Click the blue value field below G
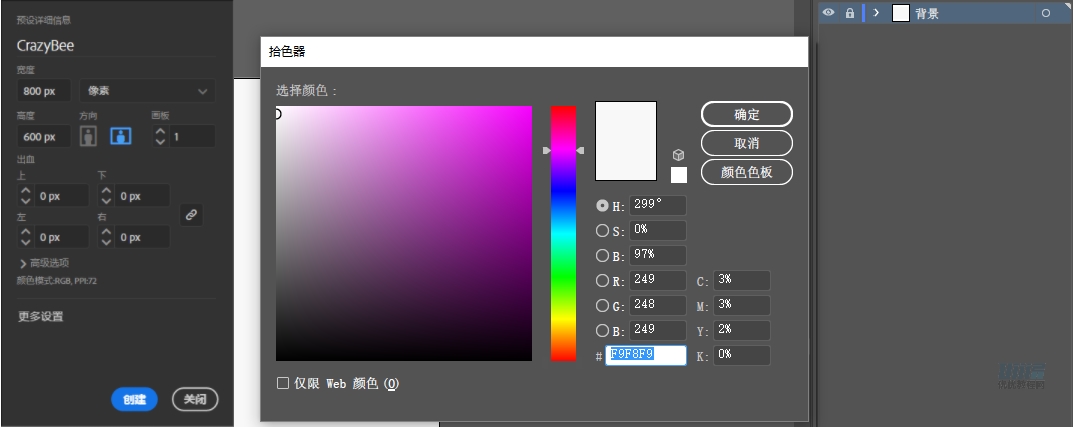 point(658,330)
